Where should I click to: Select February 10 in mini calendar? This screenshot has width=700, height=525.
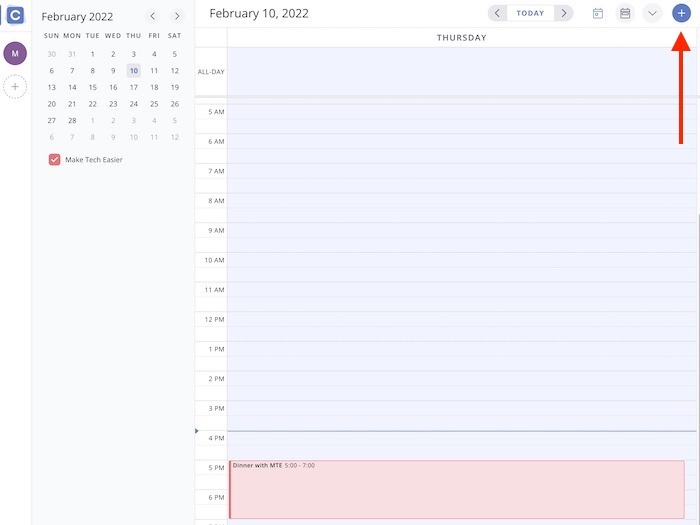coord(134,71)
